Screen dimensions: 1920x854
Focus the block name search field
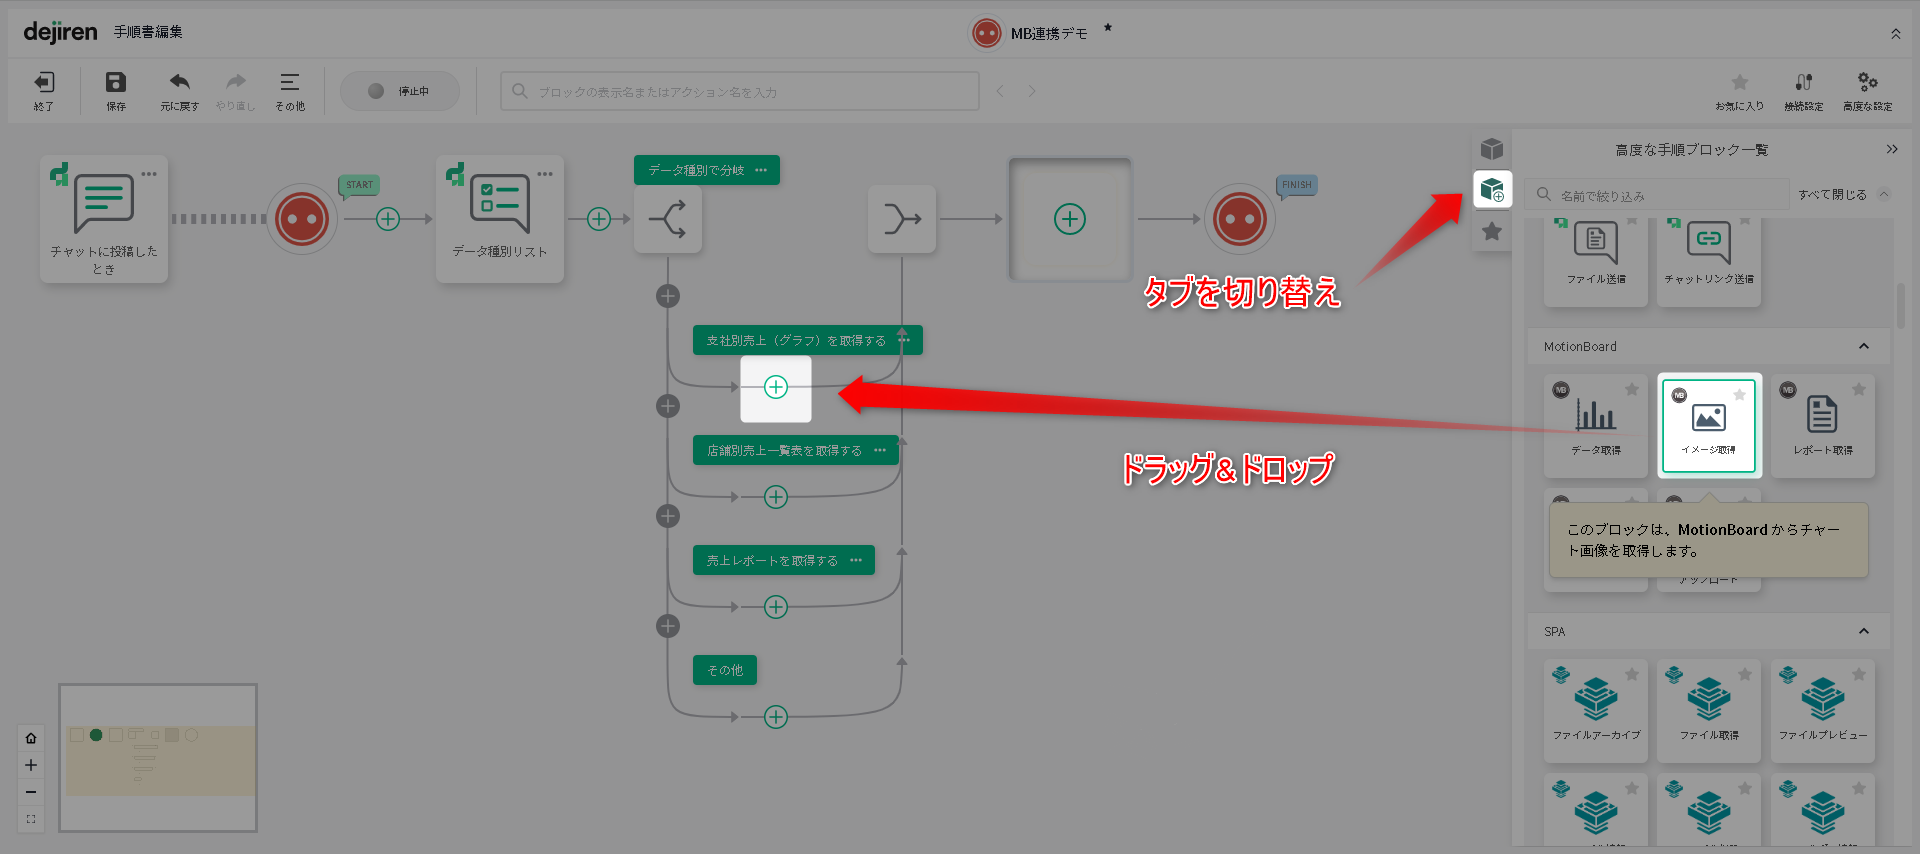coord(740,91)
